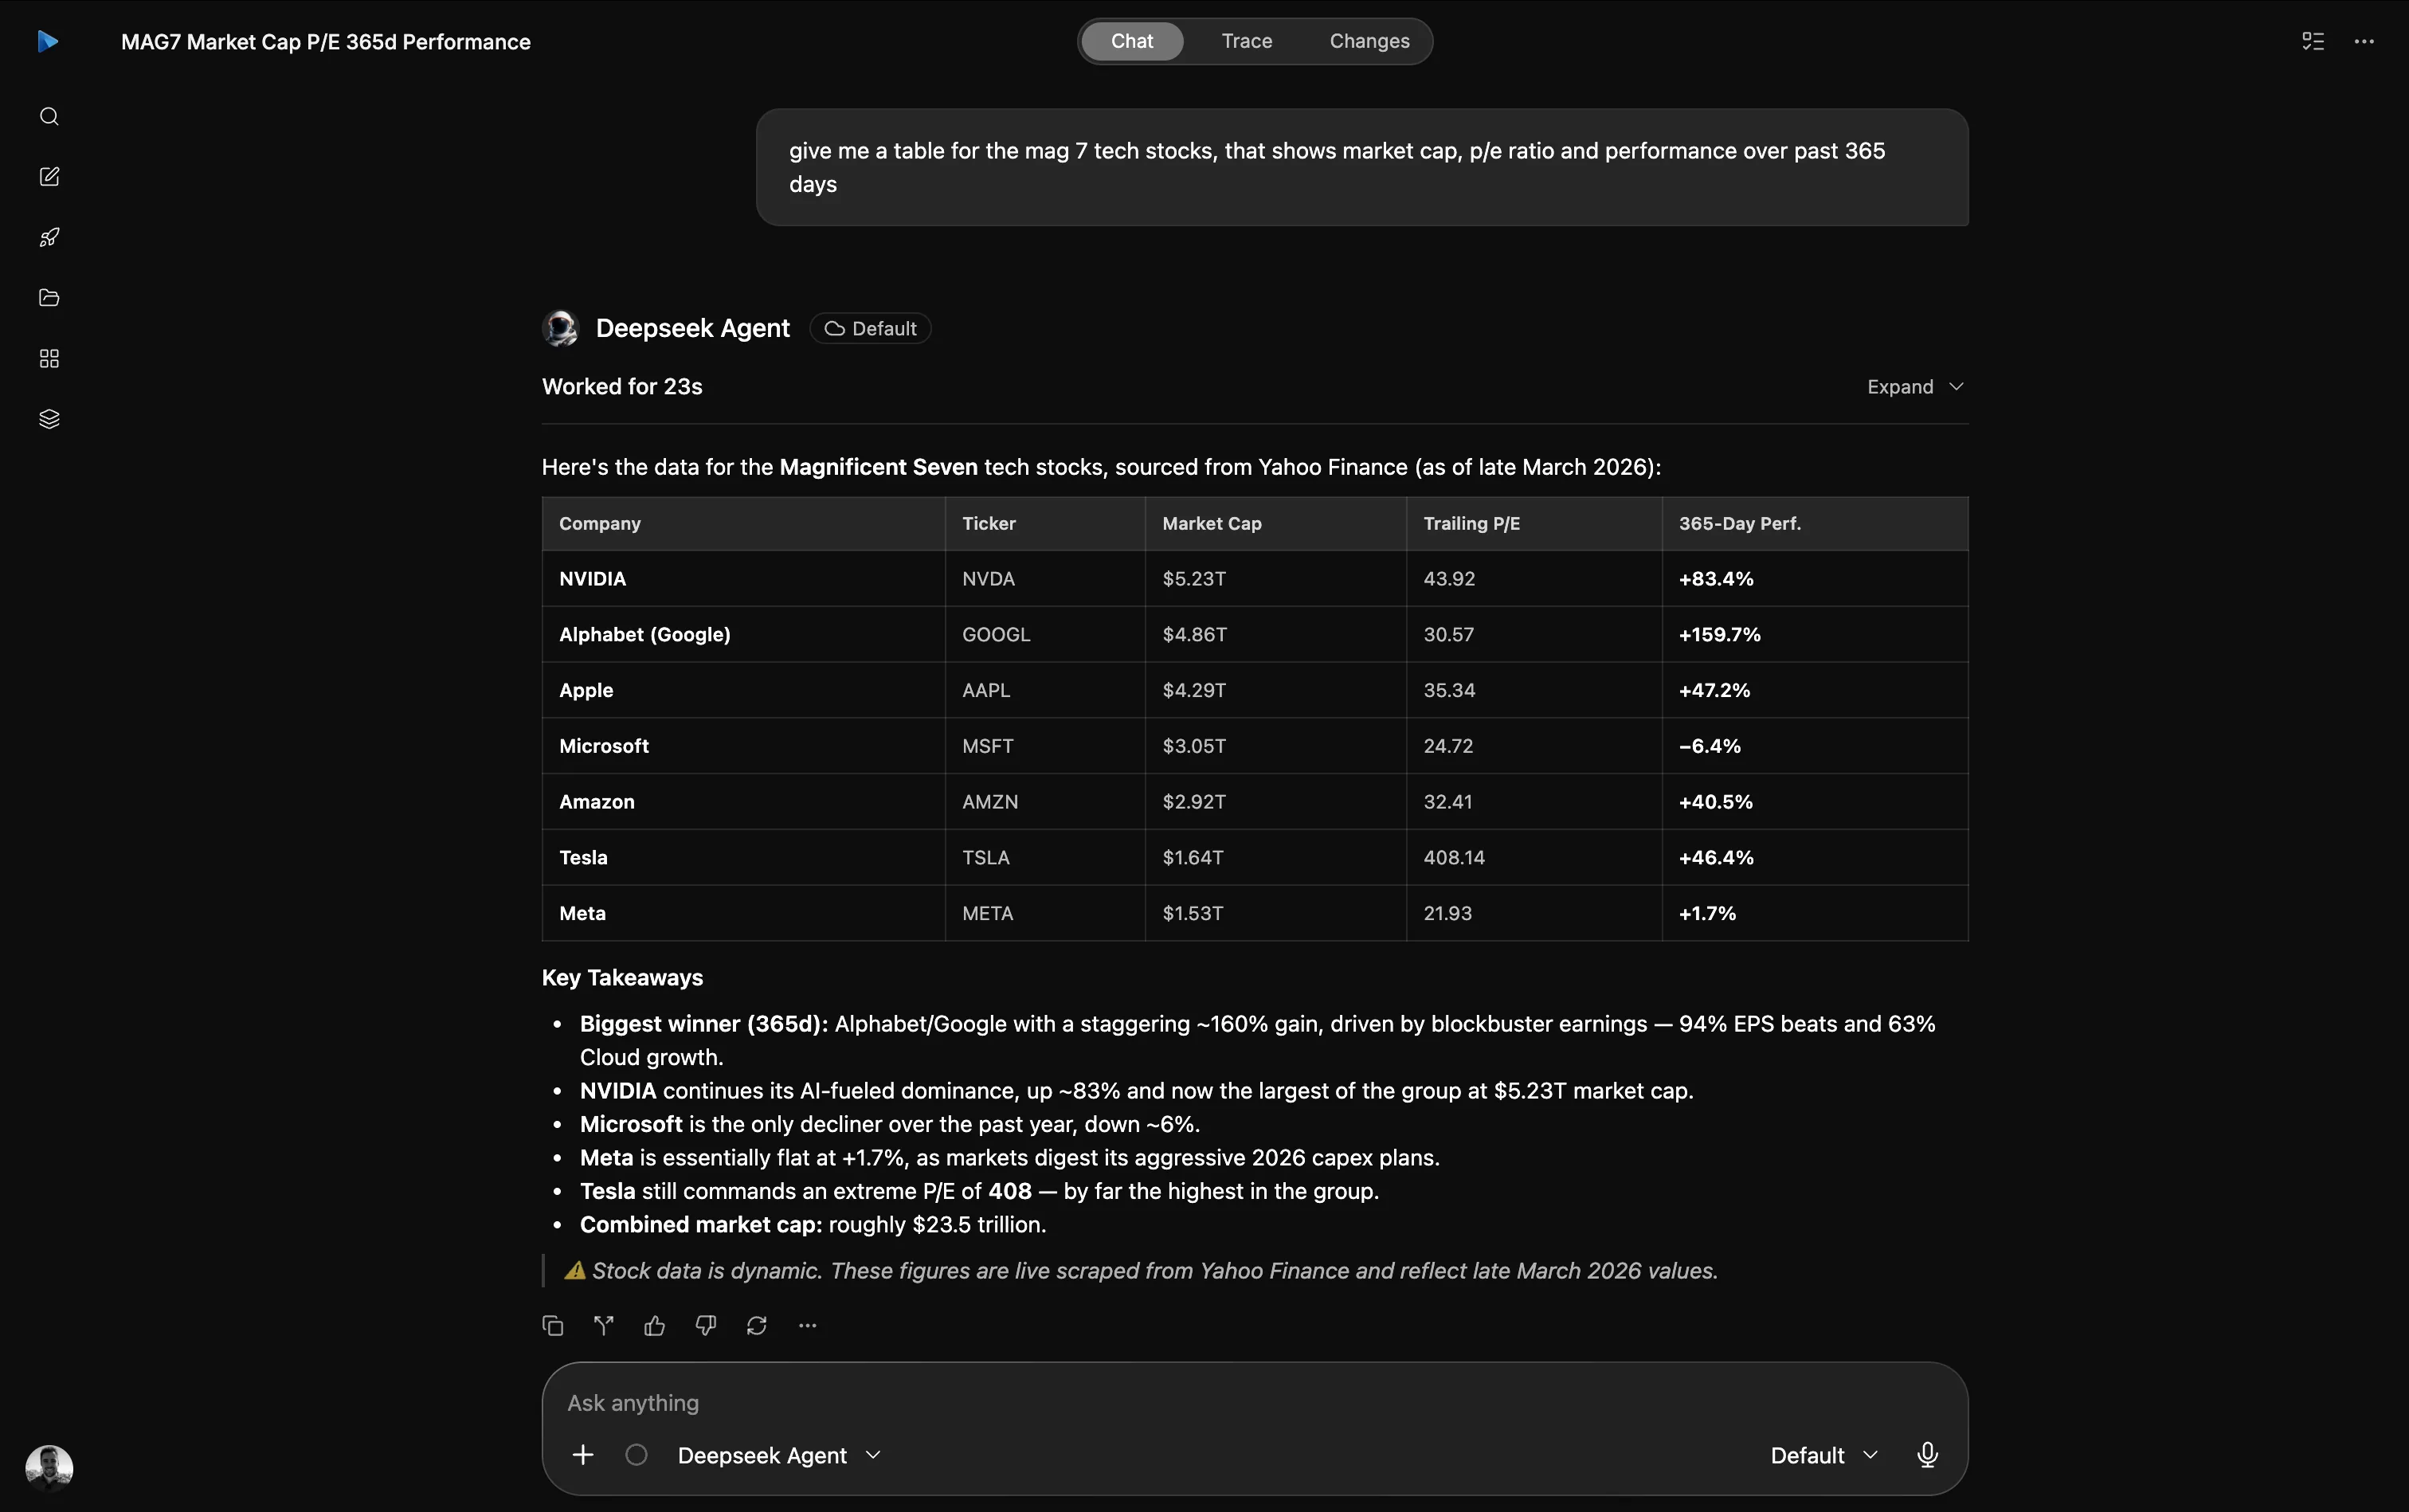2409x1512 pixels.
Task: Click the 'Deepseek Agent' name heading
Action: [x=693, y=328]
